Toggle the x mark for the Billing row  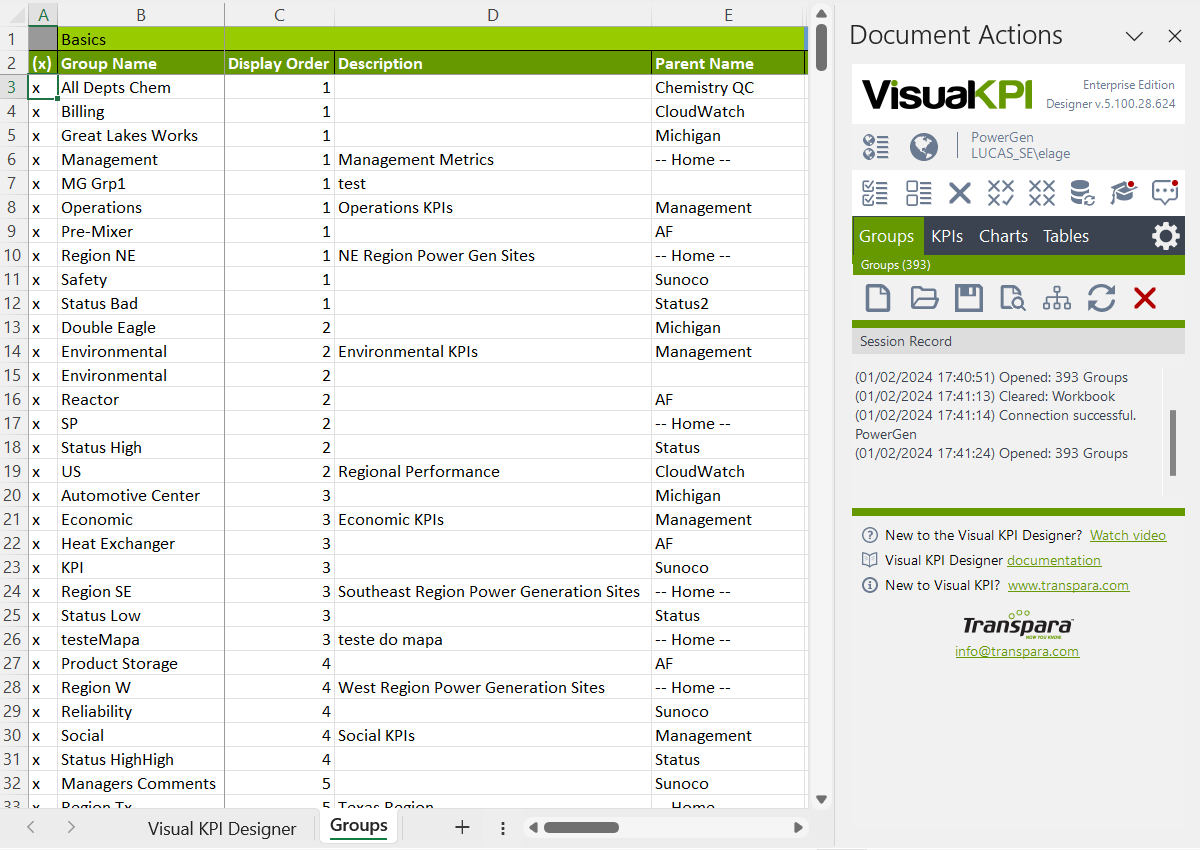pos(37,112)
